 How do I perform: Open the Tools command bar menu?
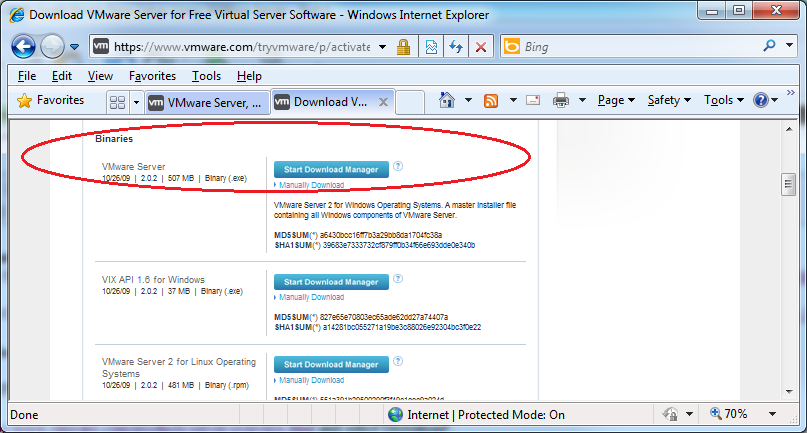coord(724,100)
